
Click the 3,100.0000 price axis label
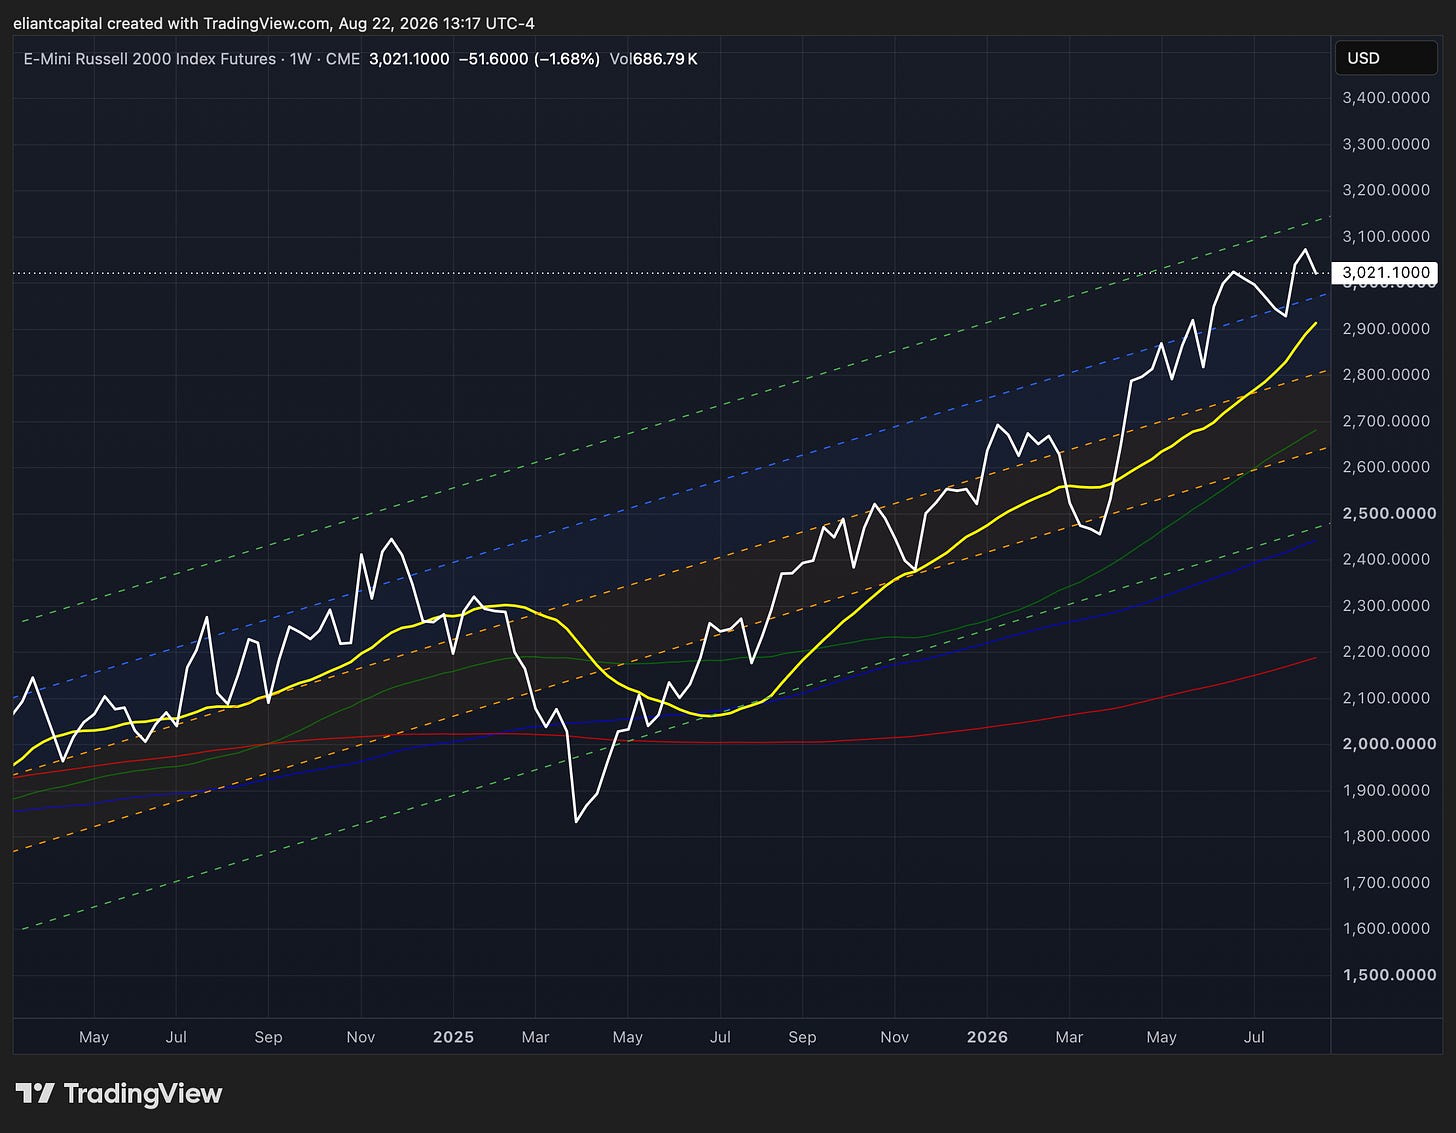tap(1386, 237)
